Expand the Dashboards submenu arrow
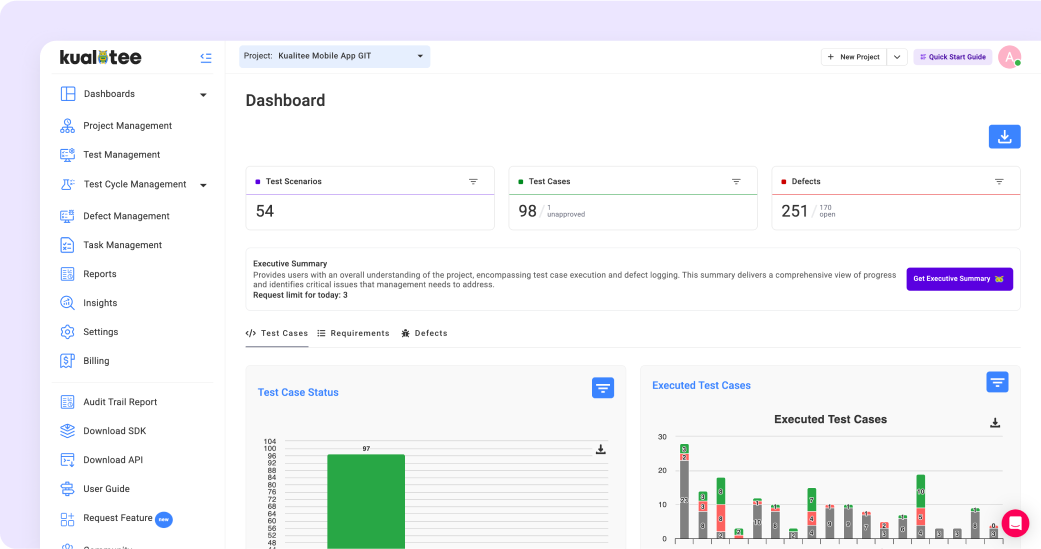 click(203, 95)
